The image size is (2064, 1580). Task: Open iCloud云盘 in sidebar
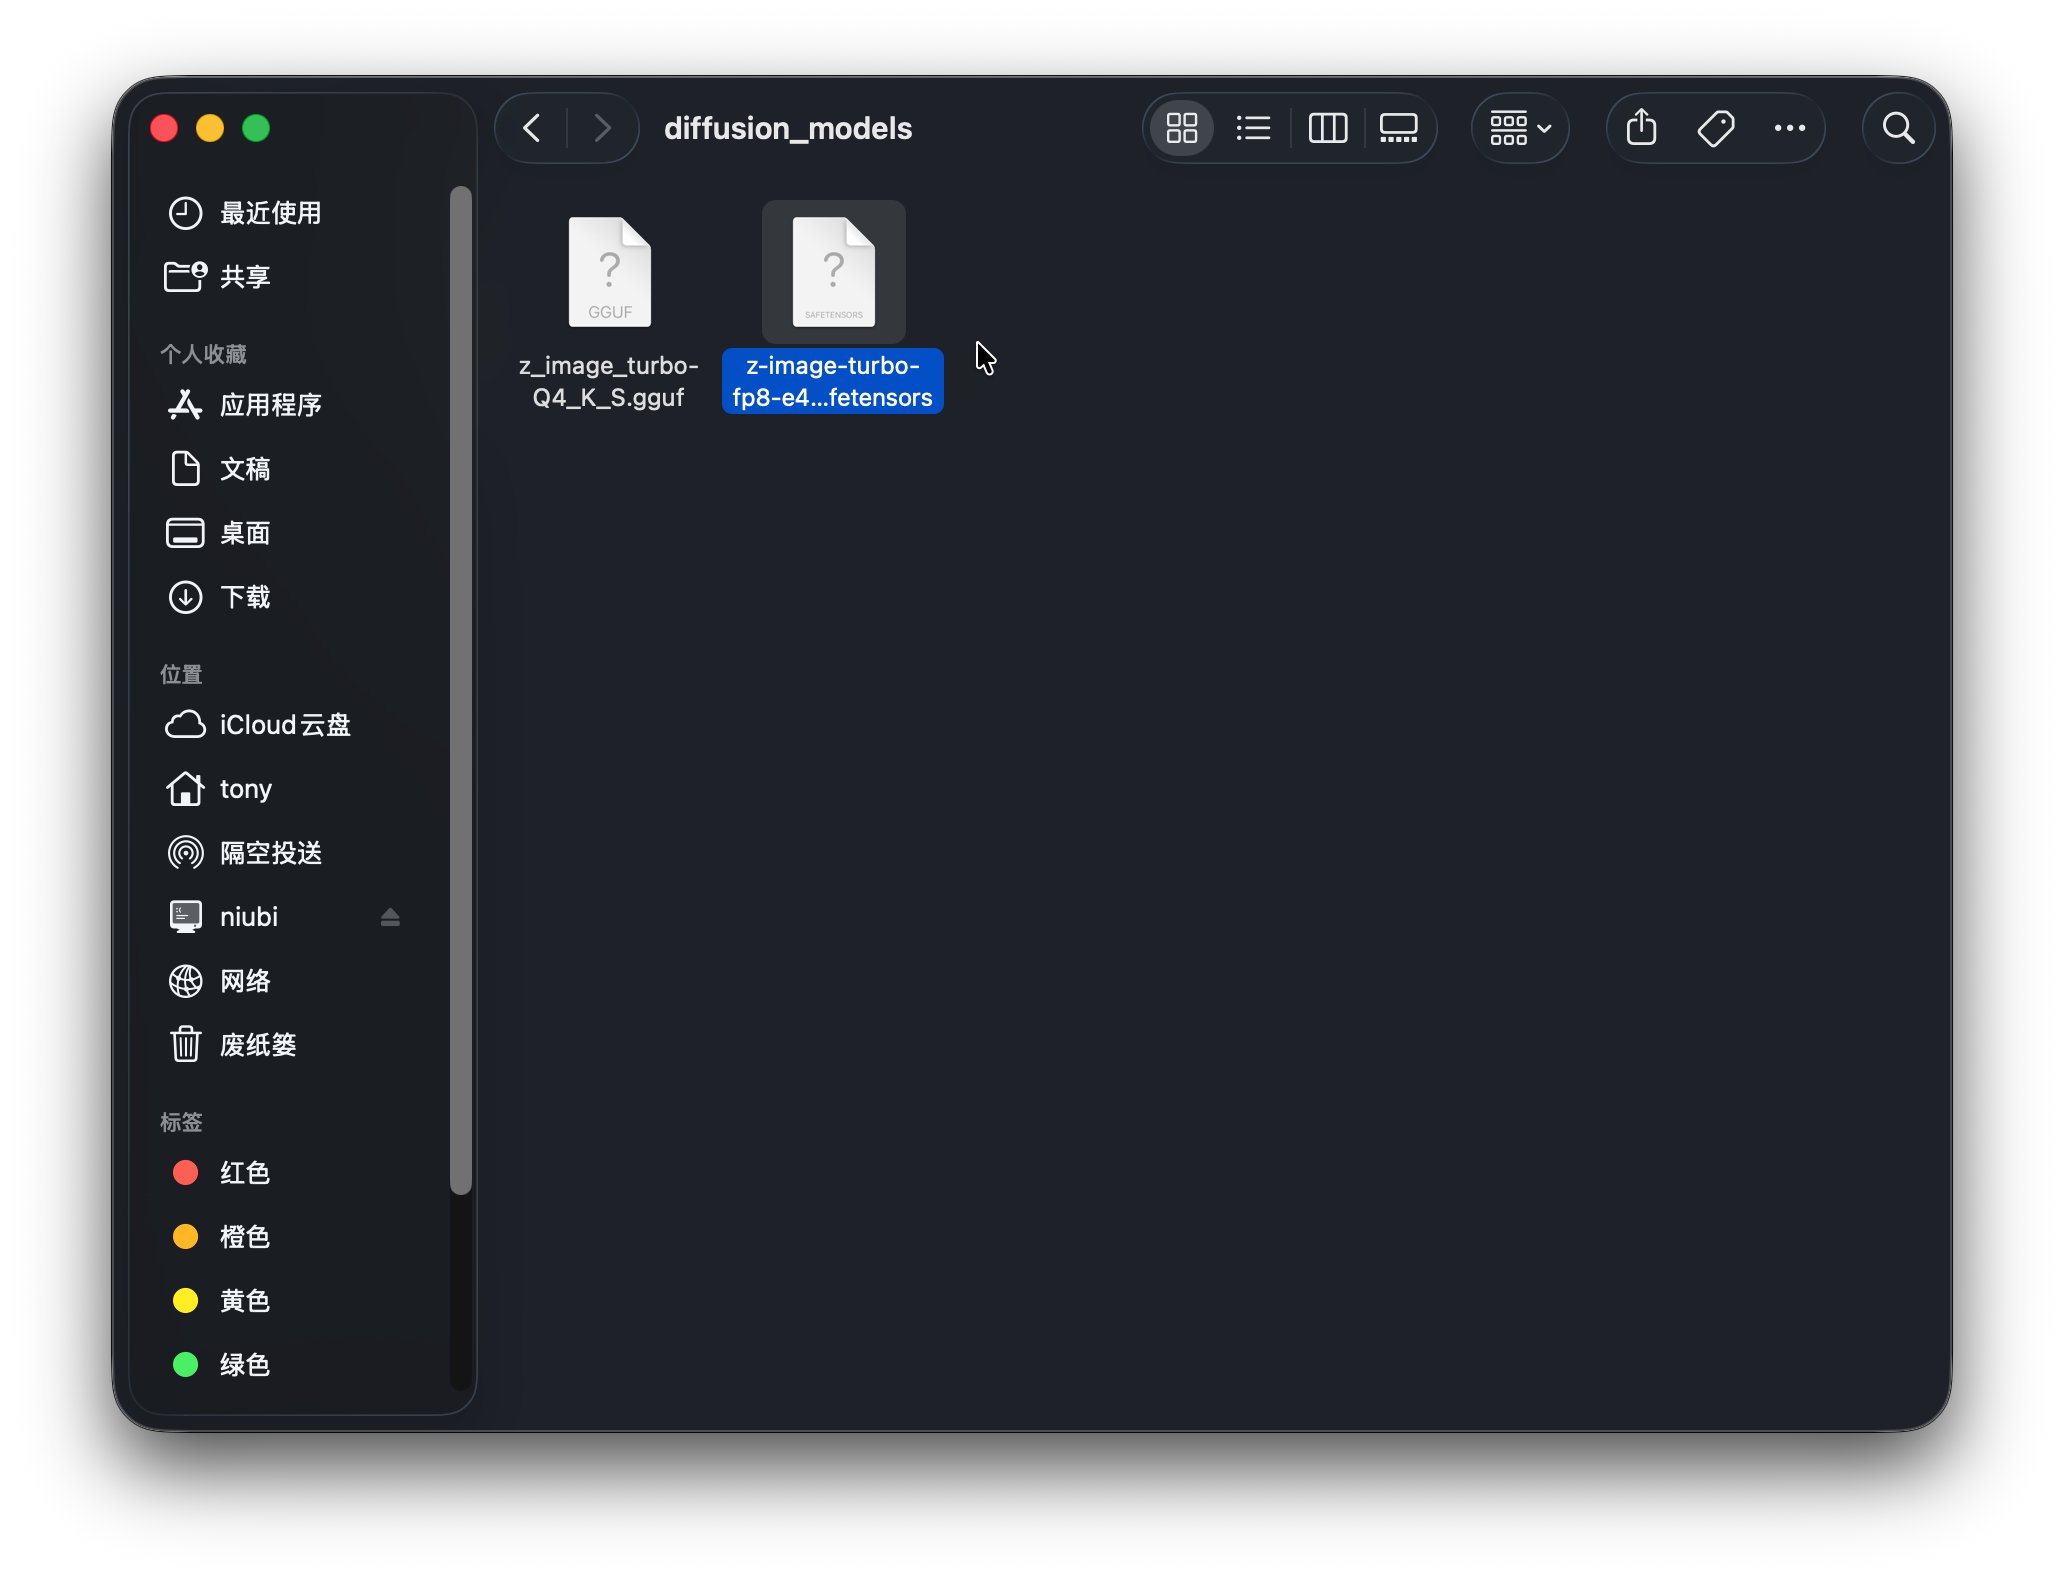click(x=284, y=725)
